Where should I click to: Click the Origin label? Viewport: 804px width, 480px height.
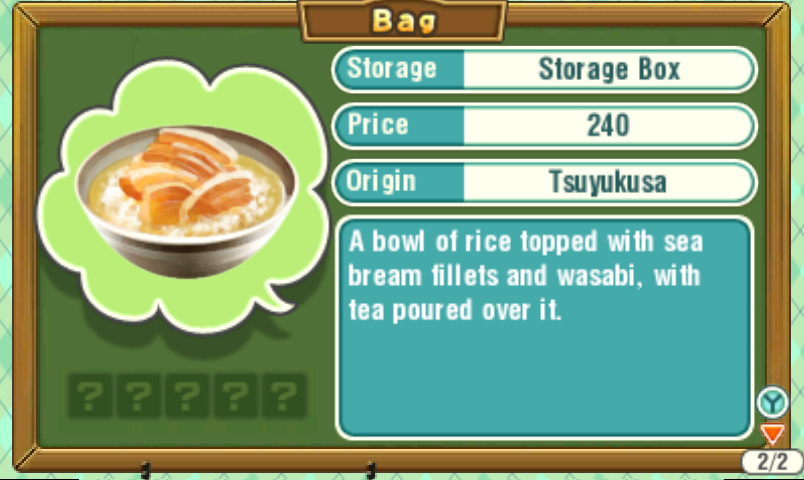point(380,181)
